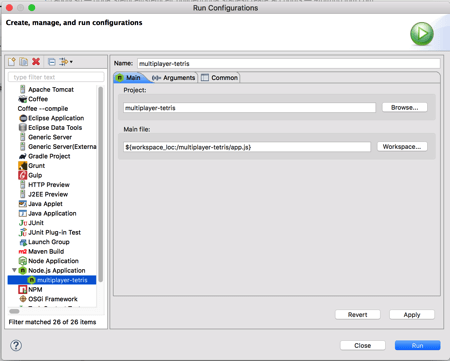This screenshot has width=450, height=361.
Task: Click the Apply button
Action: tap(412, 315)
